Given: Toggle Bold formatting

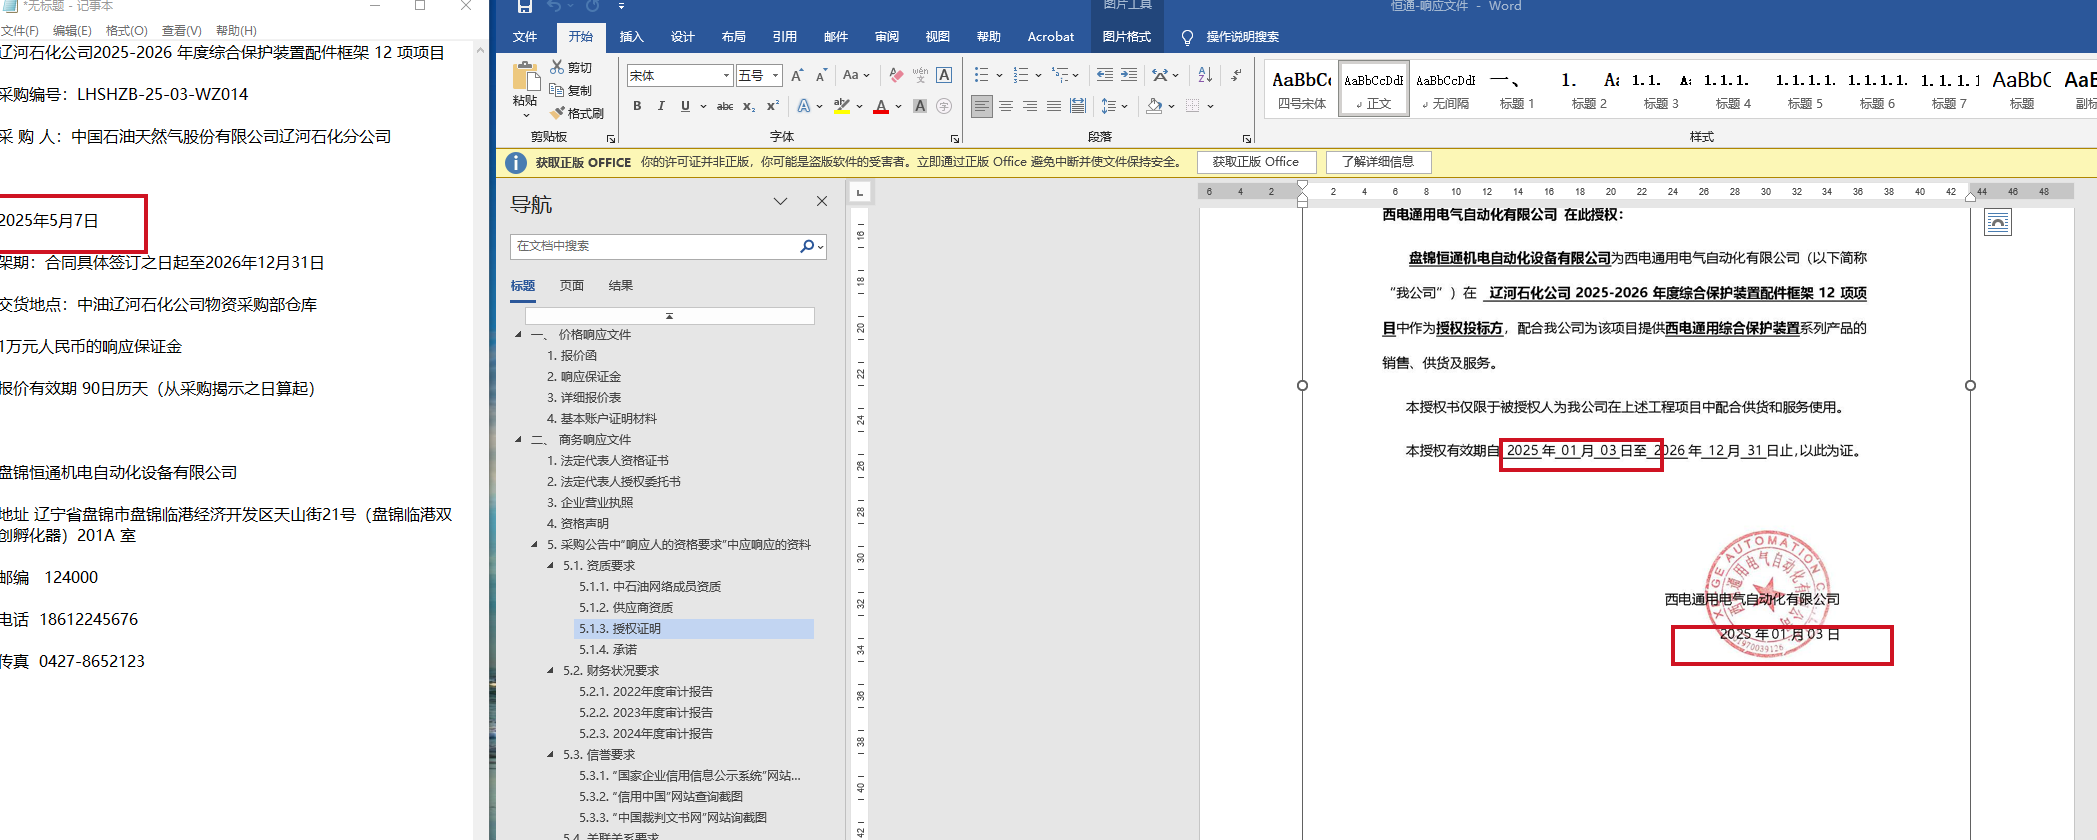Looking at the screenshot, I should pos(637,106).
